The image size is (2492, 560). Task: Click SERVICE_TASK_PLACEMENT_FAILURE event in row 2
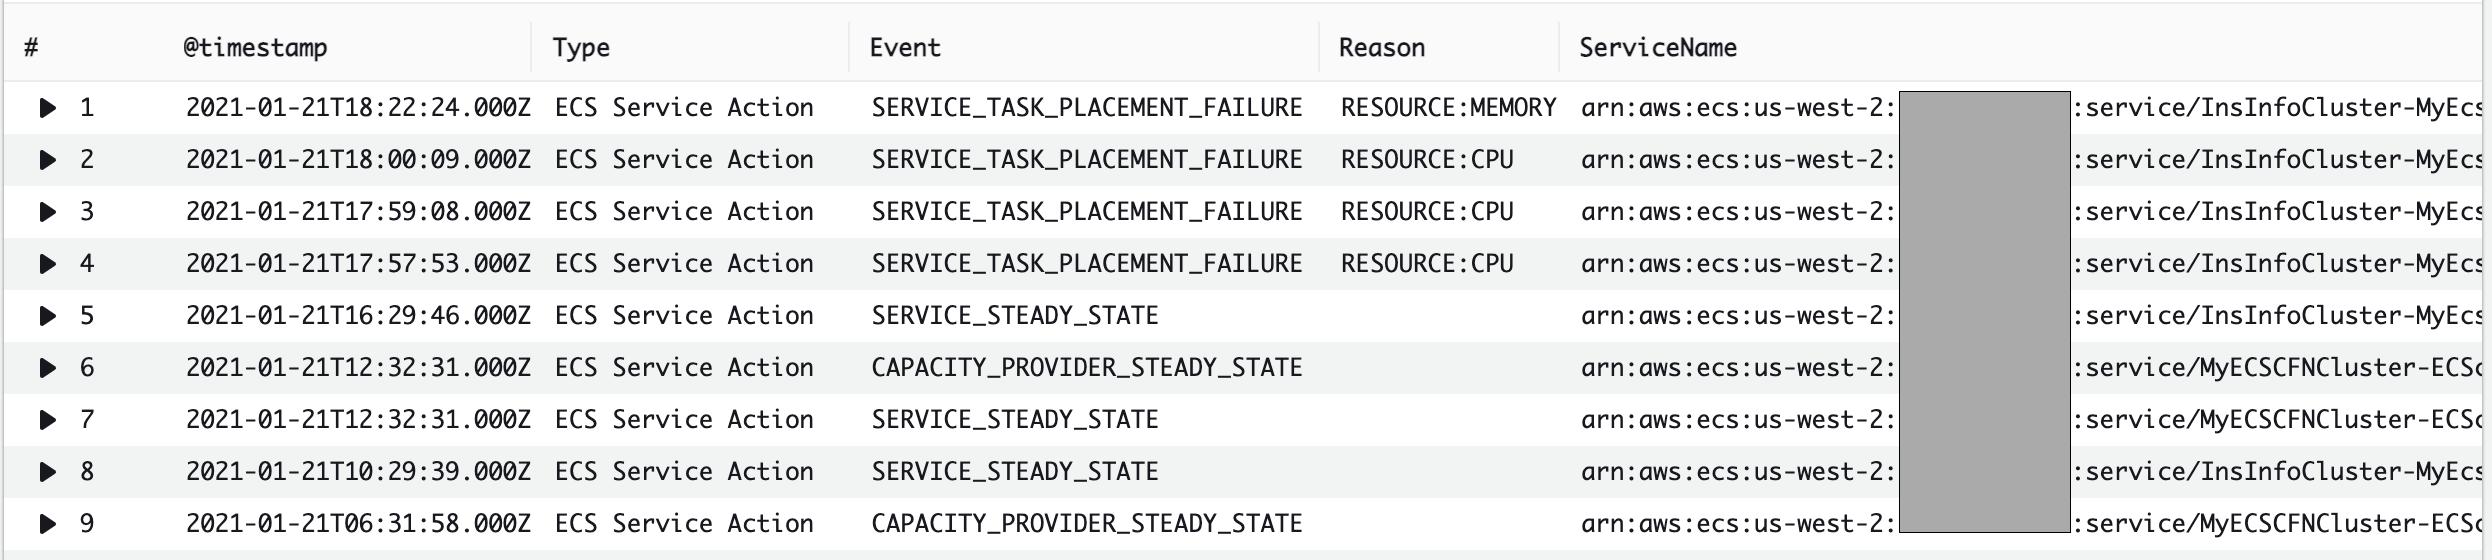point(1086,160)
